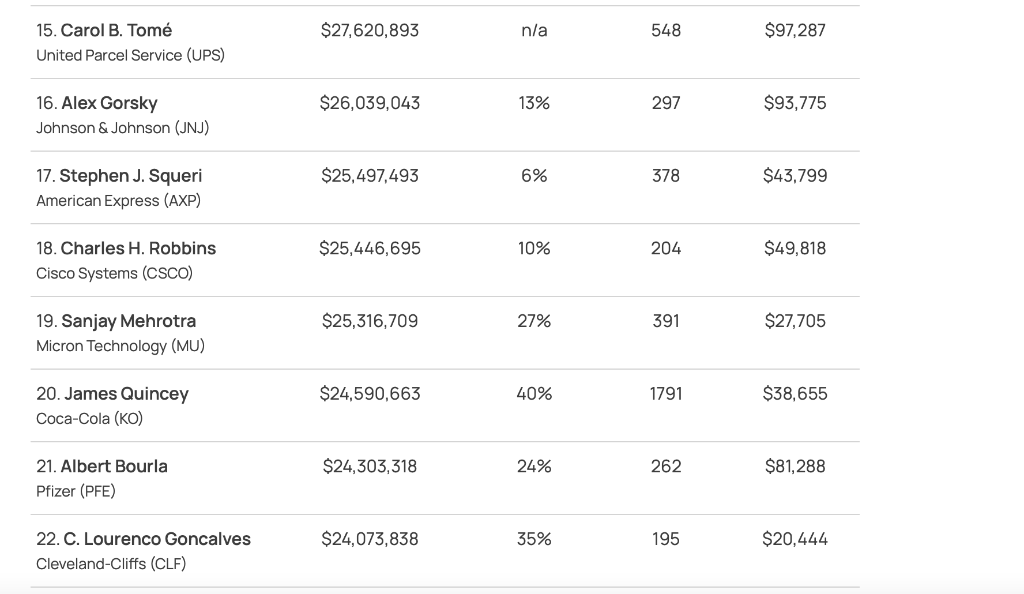Click the American Express (AXP) label
Screen dimensions: 1024x594
pyautogui.click(x=118, y=201)
